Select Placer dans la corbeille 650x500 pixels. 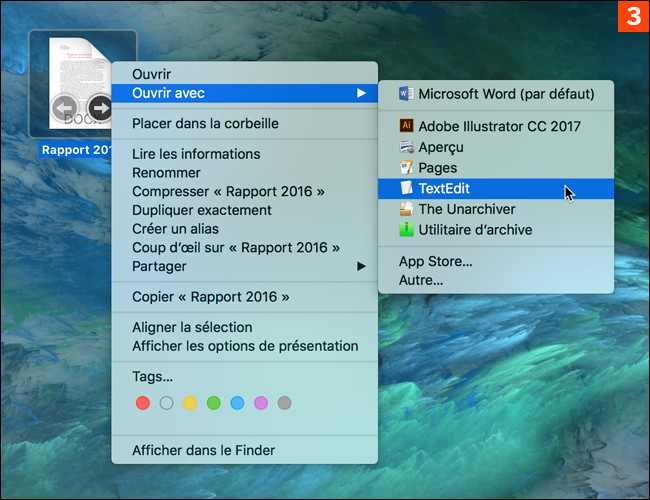205,124
